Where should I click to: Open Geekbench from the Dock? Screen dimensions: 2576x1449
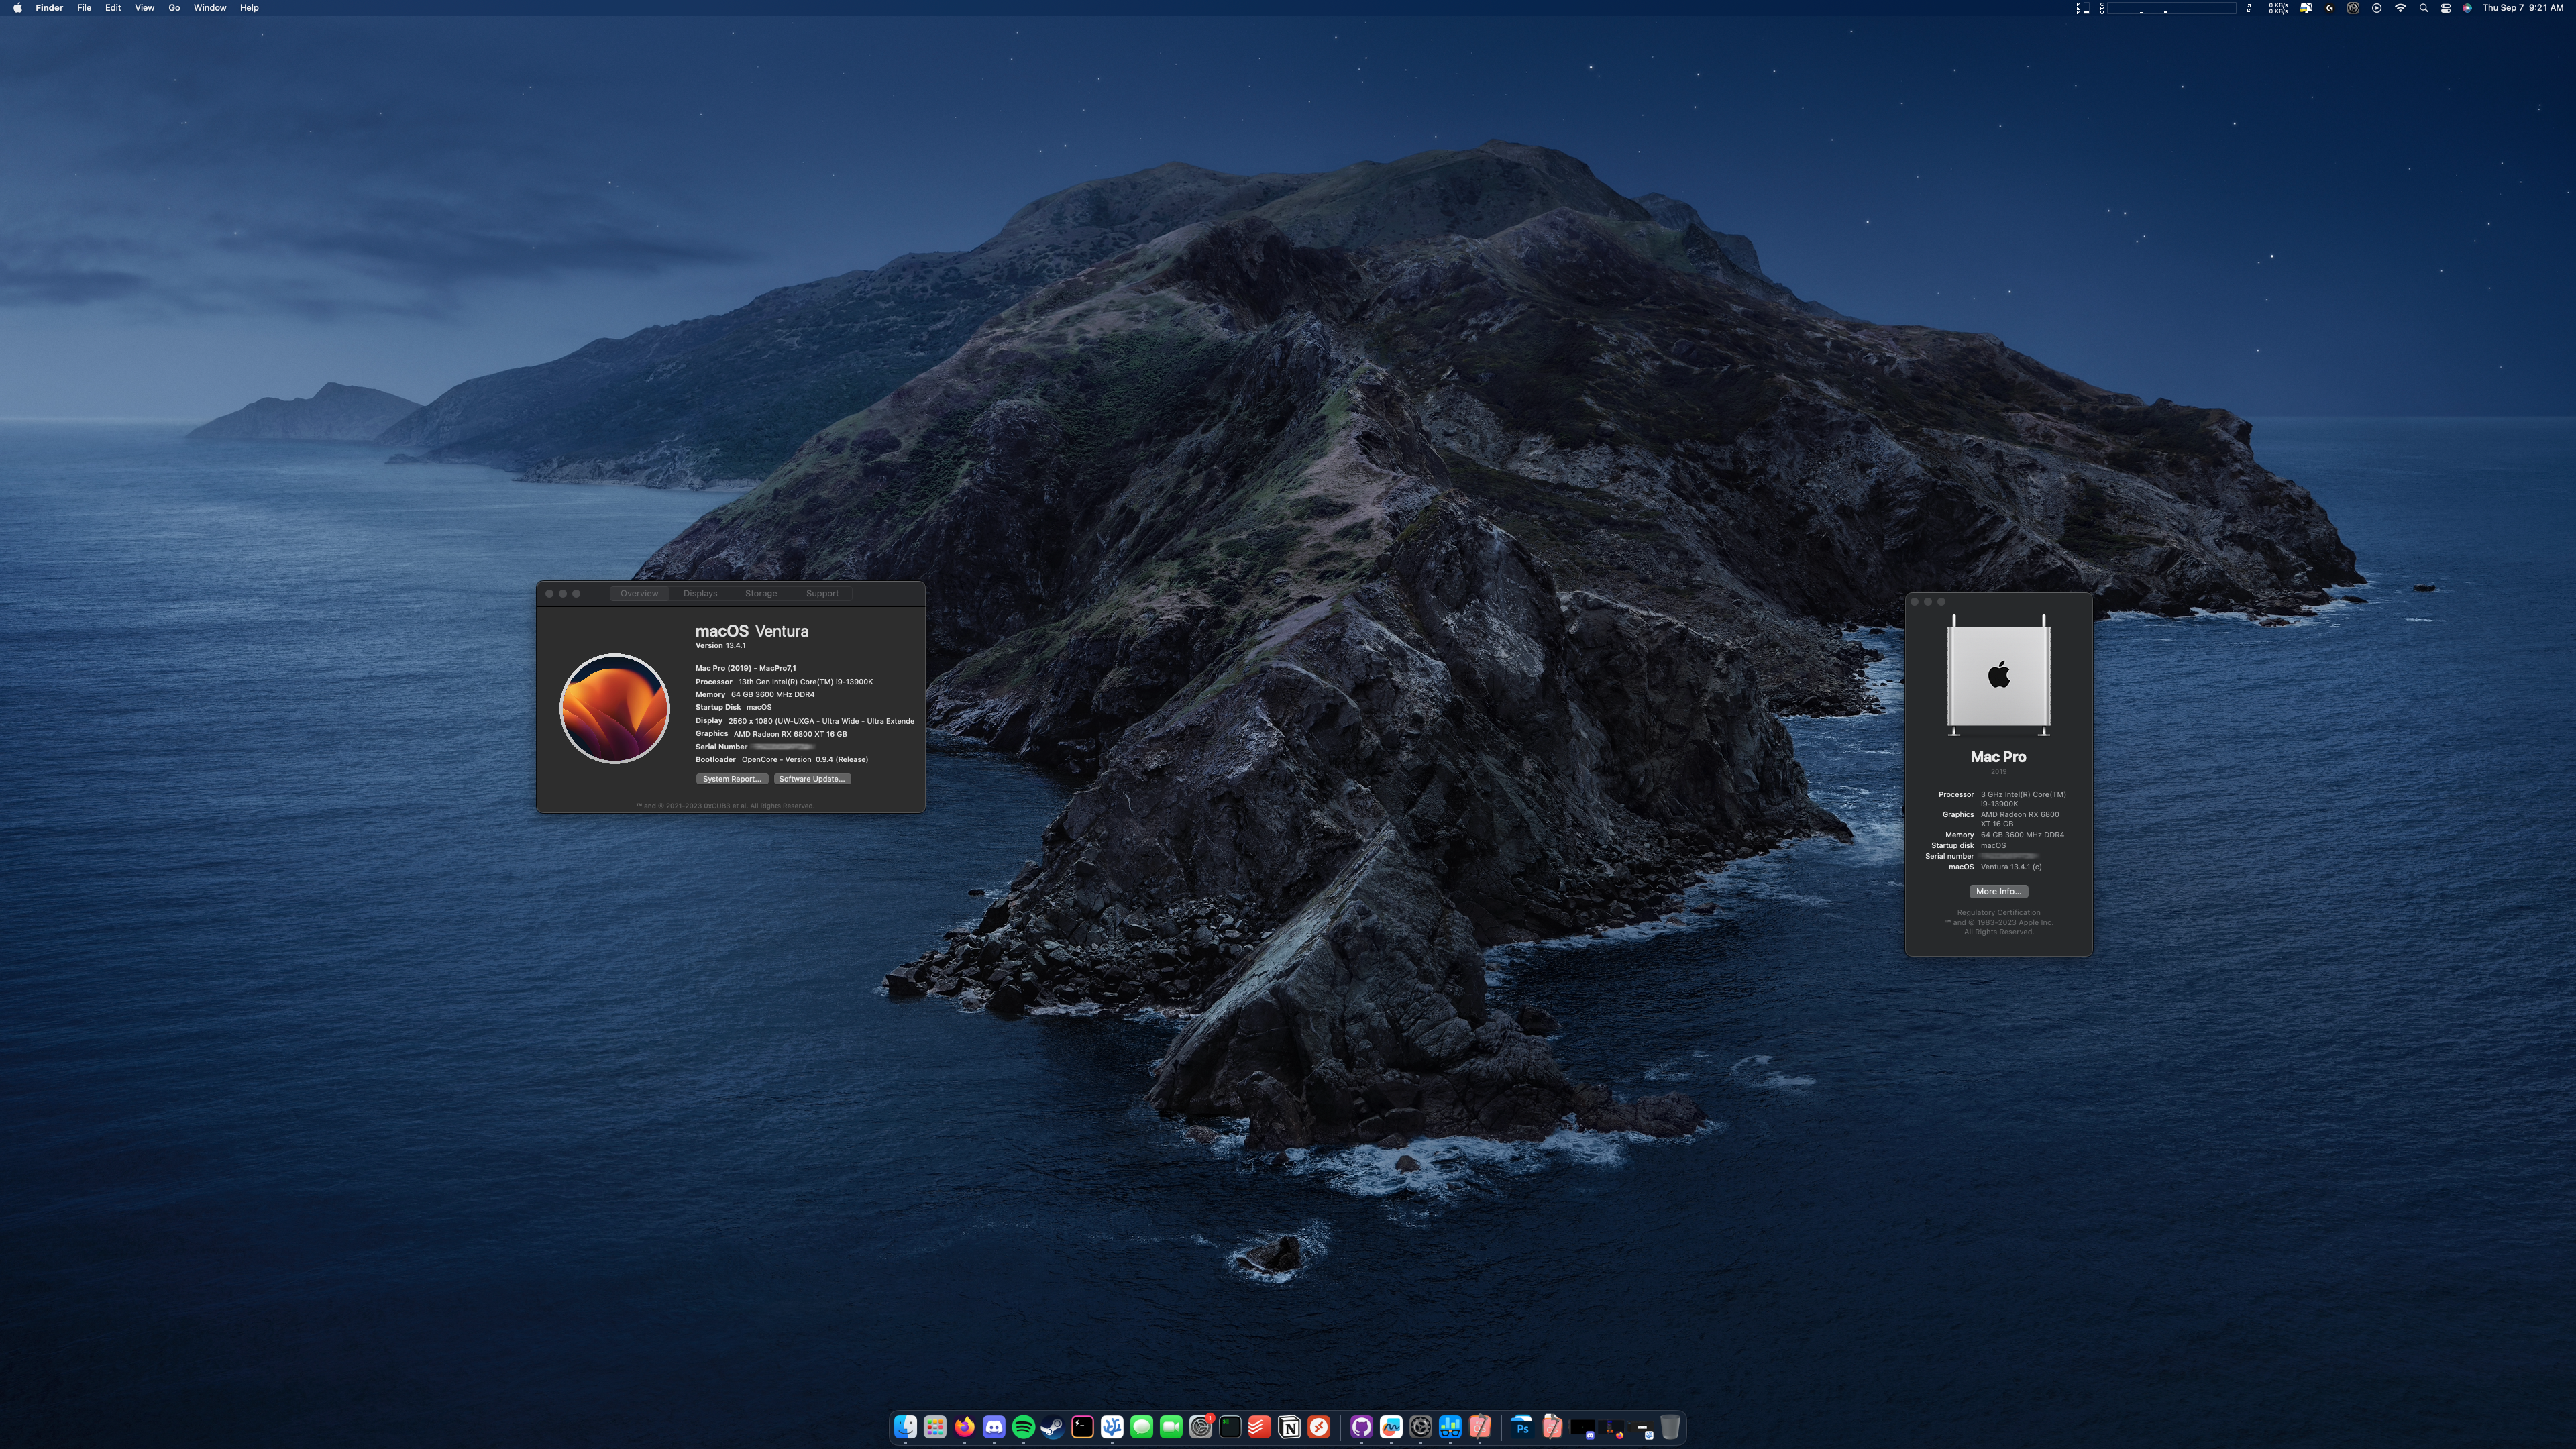click(1450, 1427)
